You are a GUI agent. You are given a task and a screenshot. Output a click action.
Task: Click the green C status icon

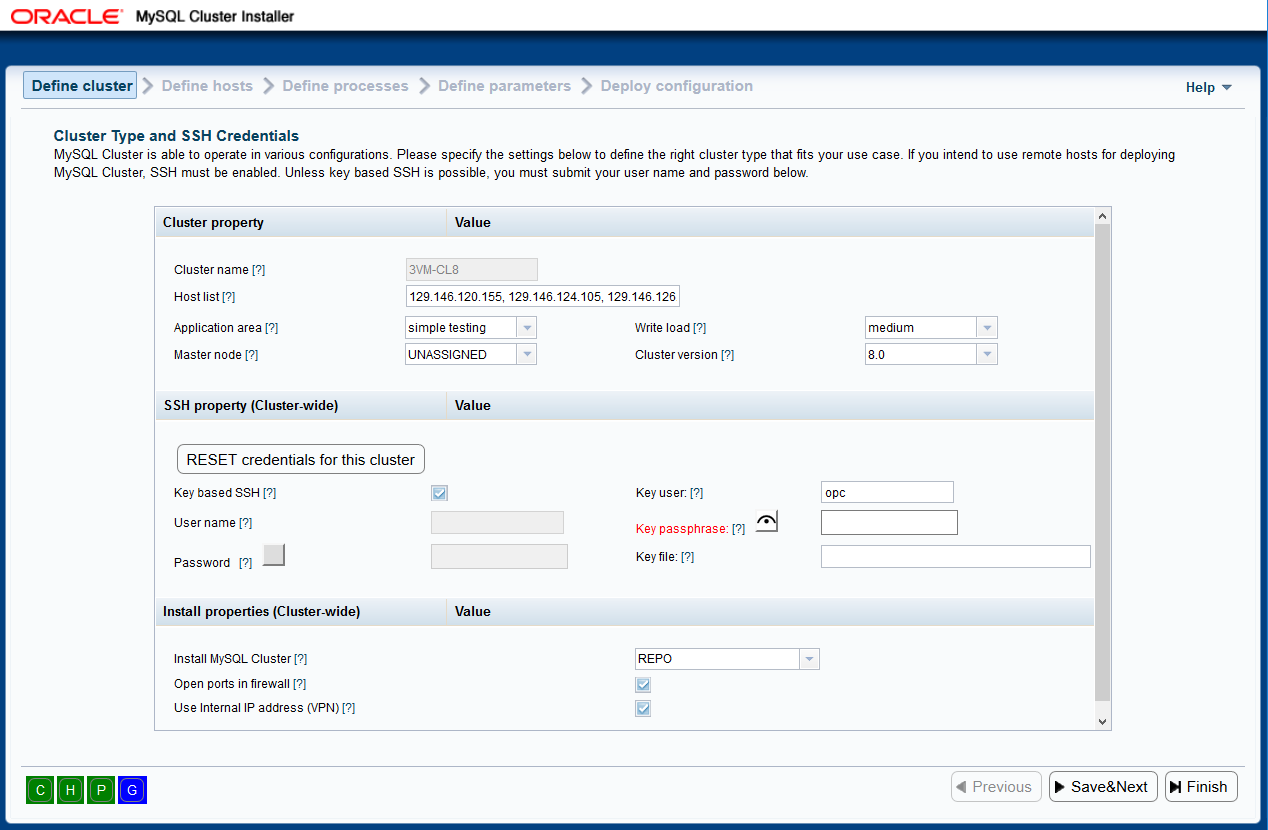point(40,790)
